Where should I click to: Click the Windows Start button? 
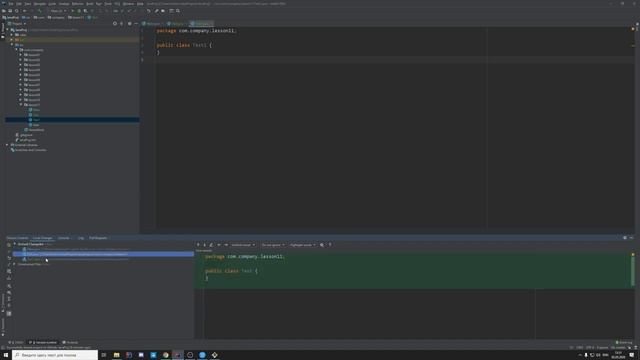[x=6, y=355]
